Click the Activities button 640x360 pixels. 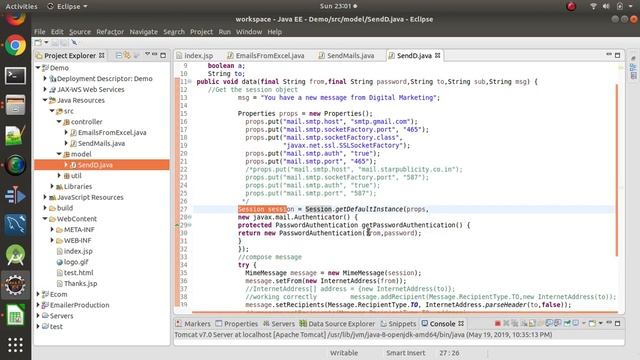pos(21,6)
